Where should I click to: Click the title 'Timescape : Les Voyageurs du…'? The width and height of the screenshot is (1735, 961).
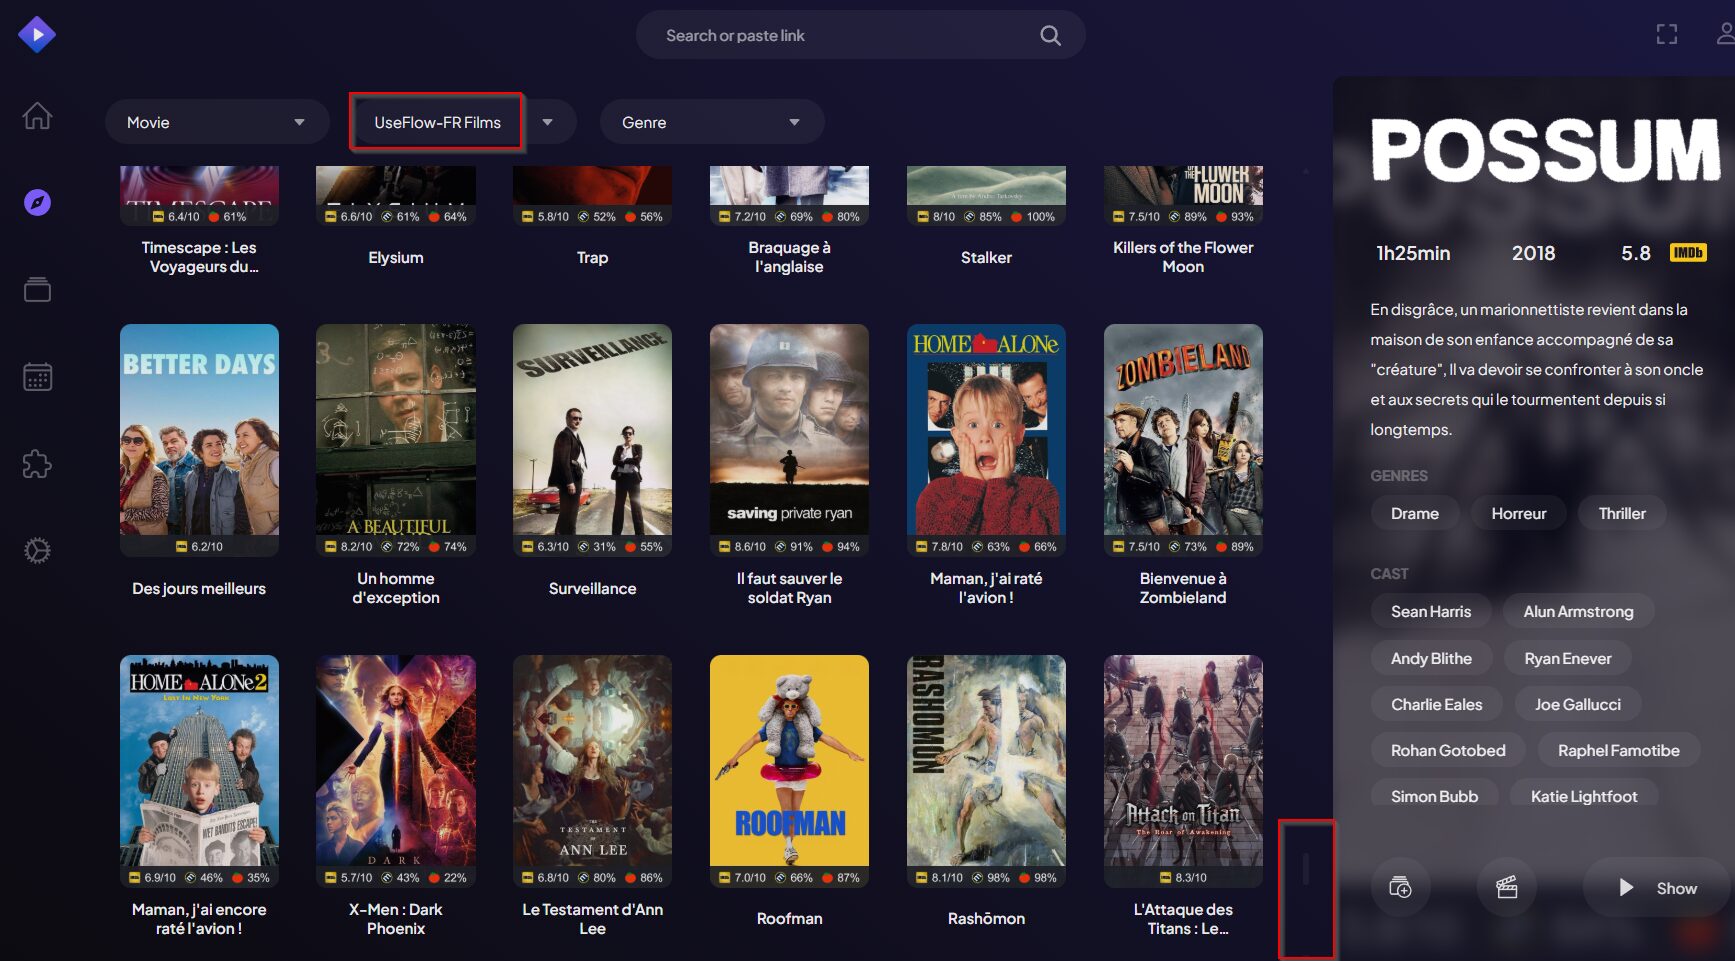coord(199,257)
